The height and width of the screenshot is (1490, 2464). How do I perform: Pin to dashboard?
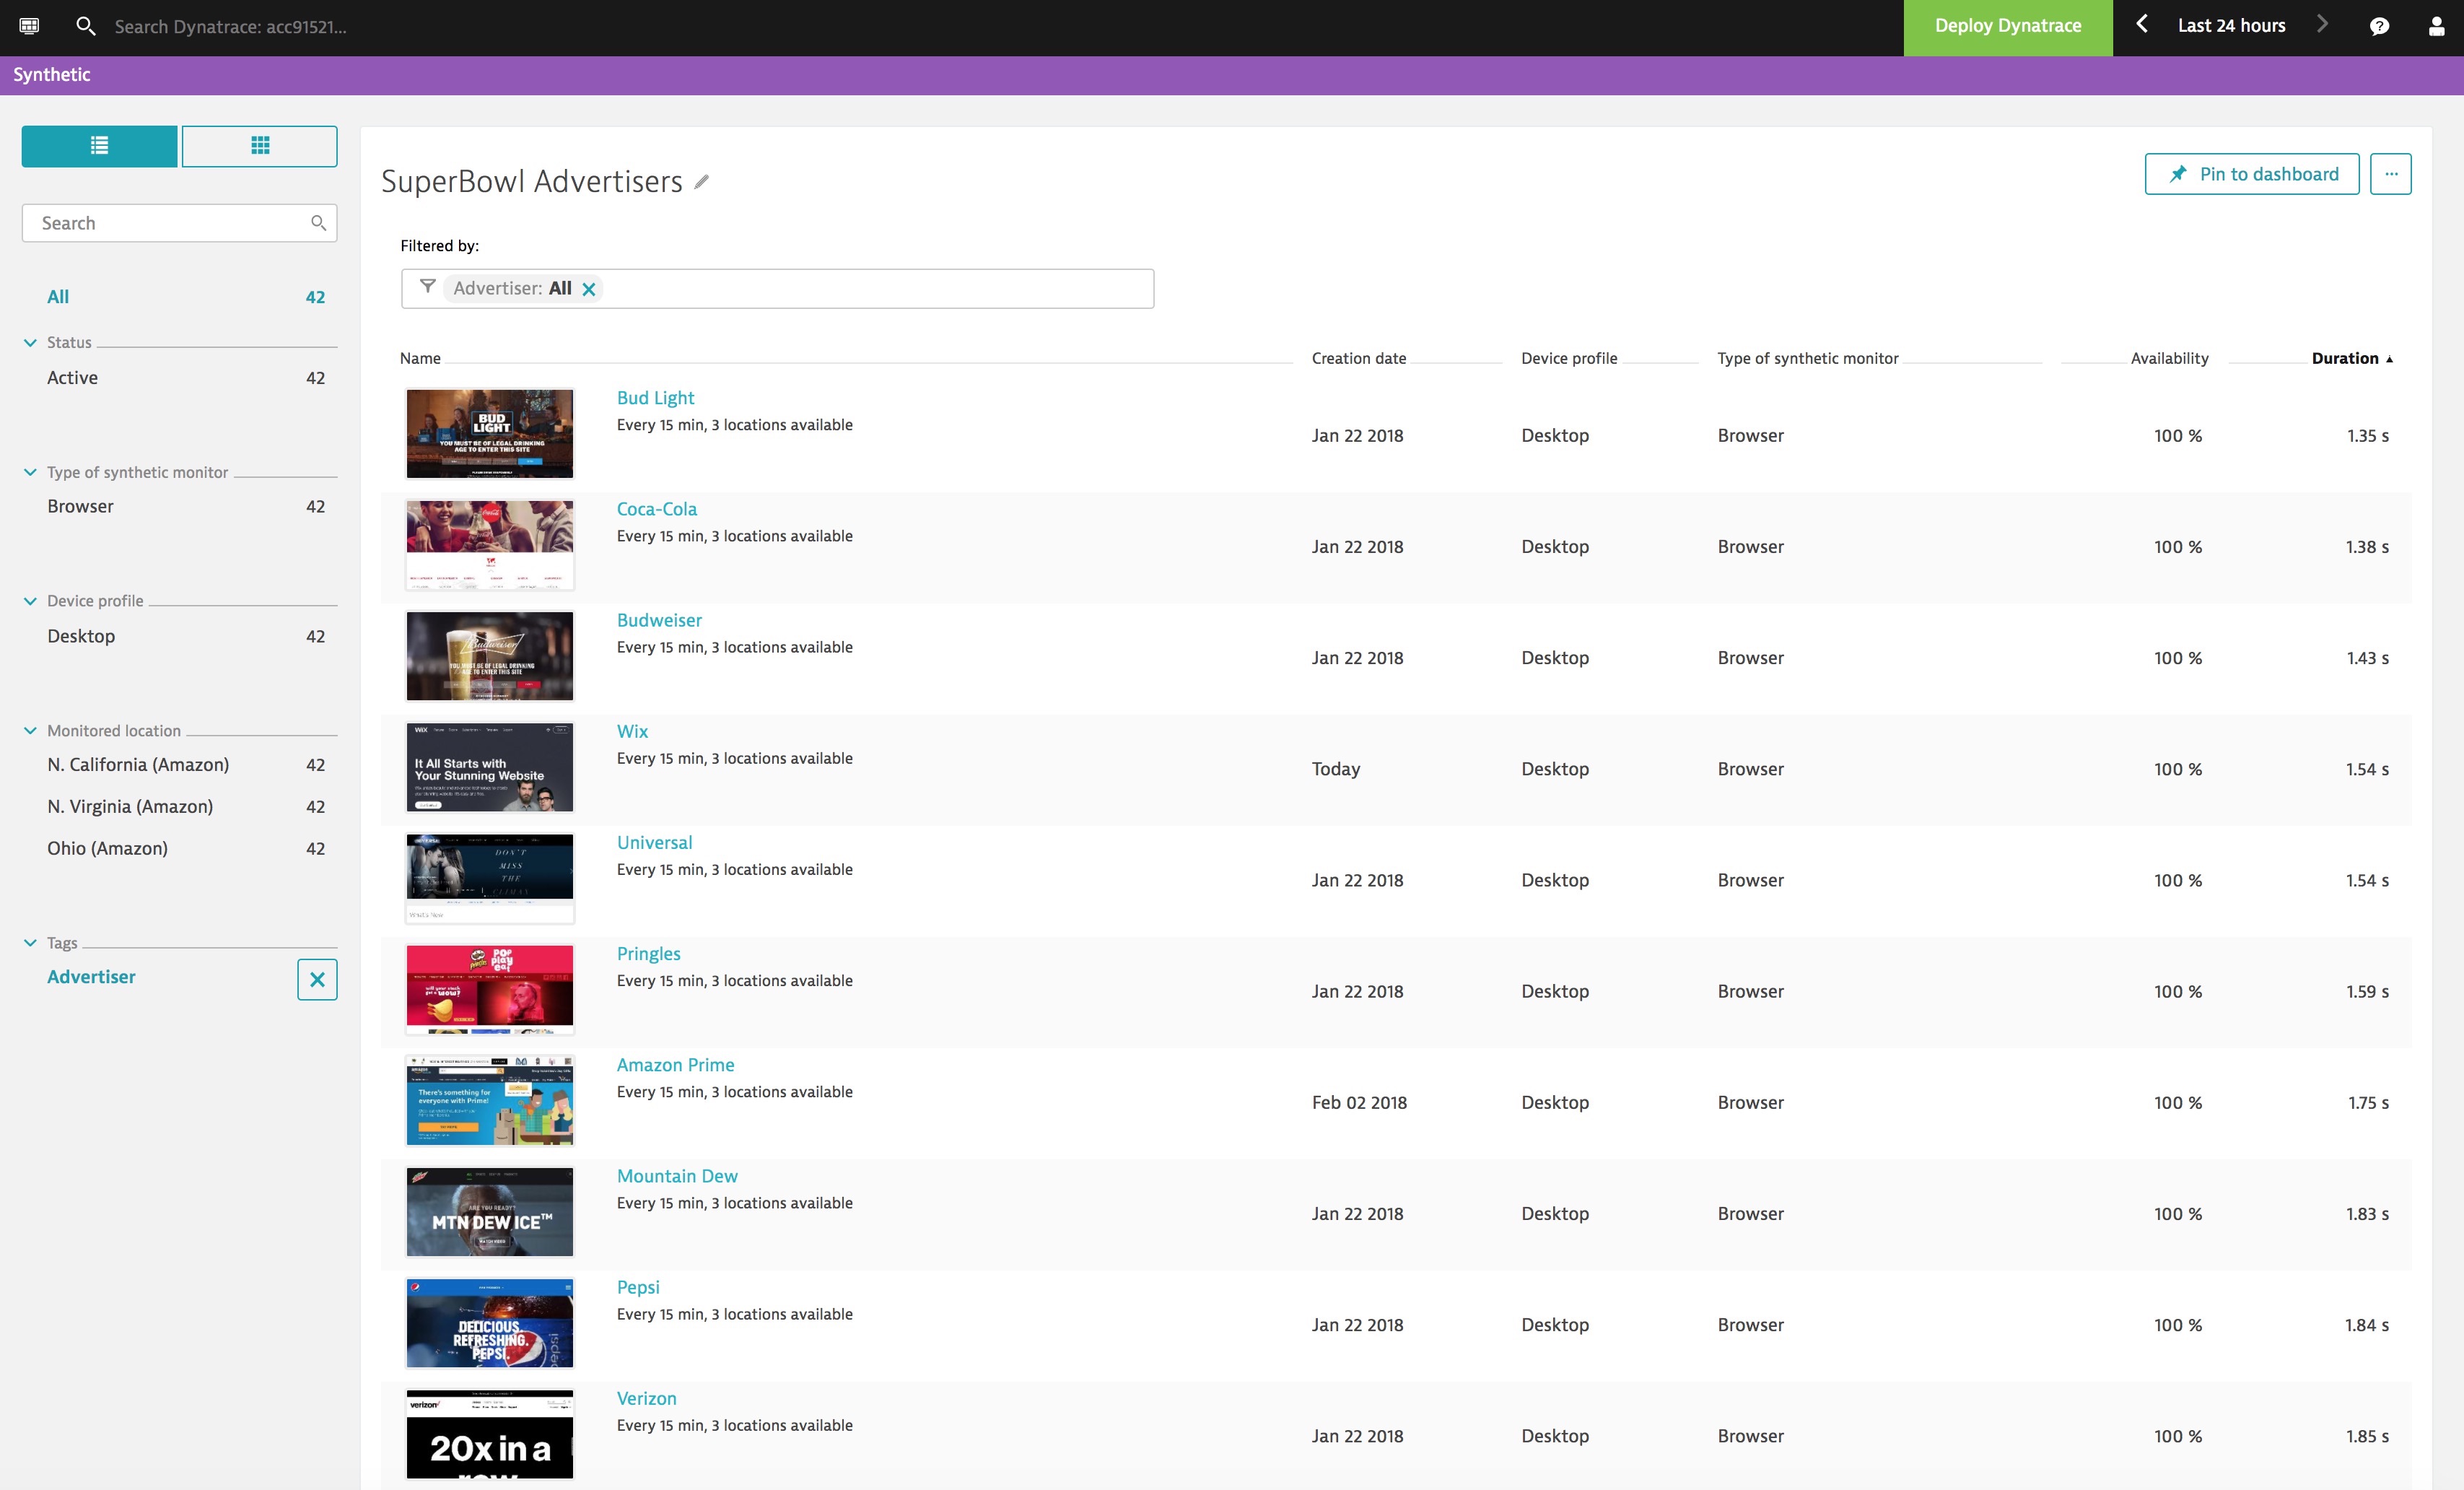2251,174
